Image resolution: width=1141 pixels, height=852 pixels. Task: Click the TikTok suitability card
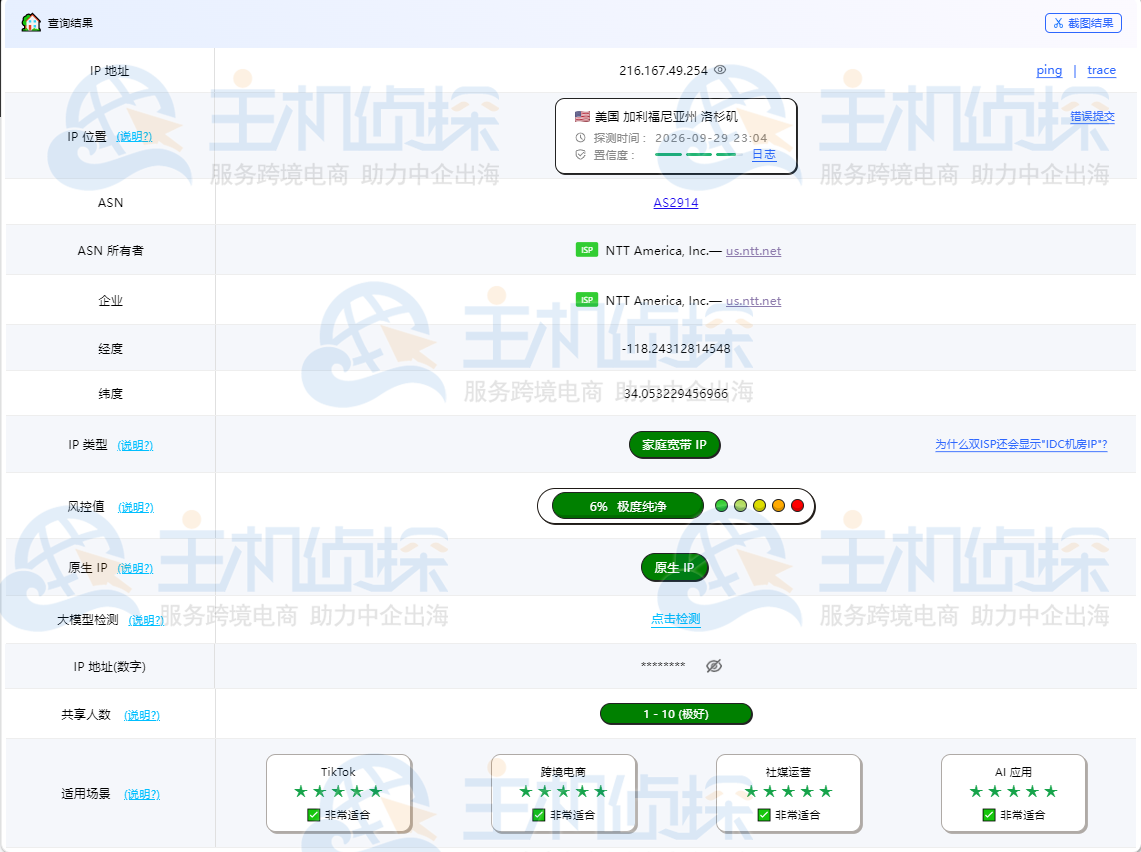point(338,793)
